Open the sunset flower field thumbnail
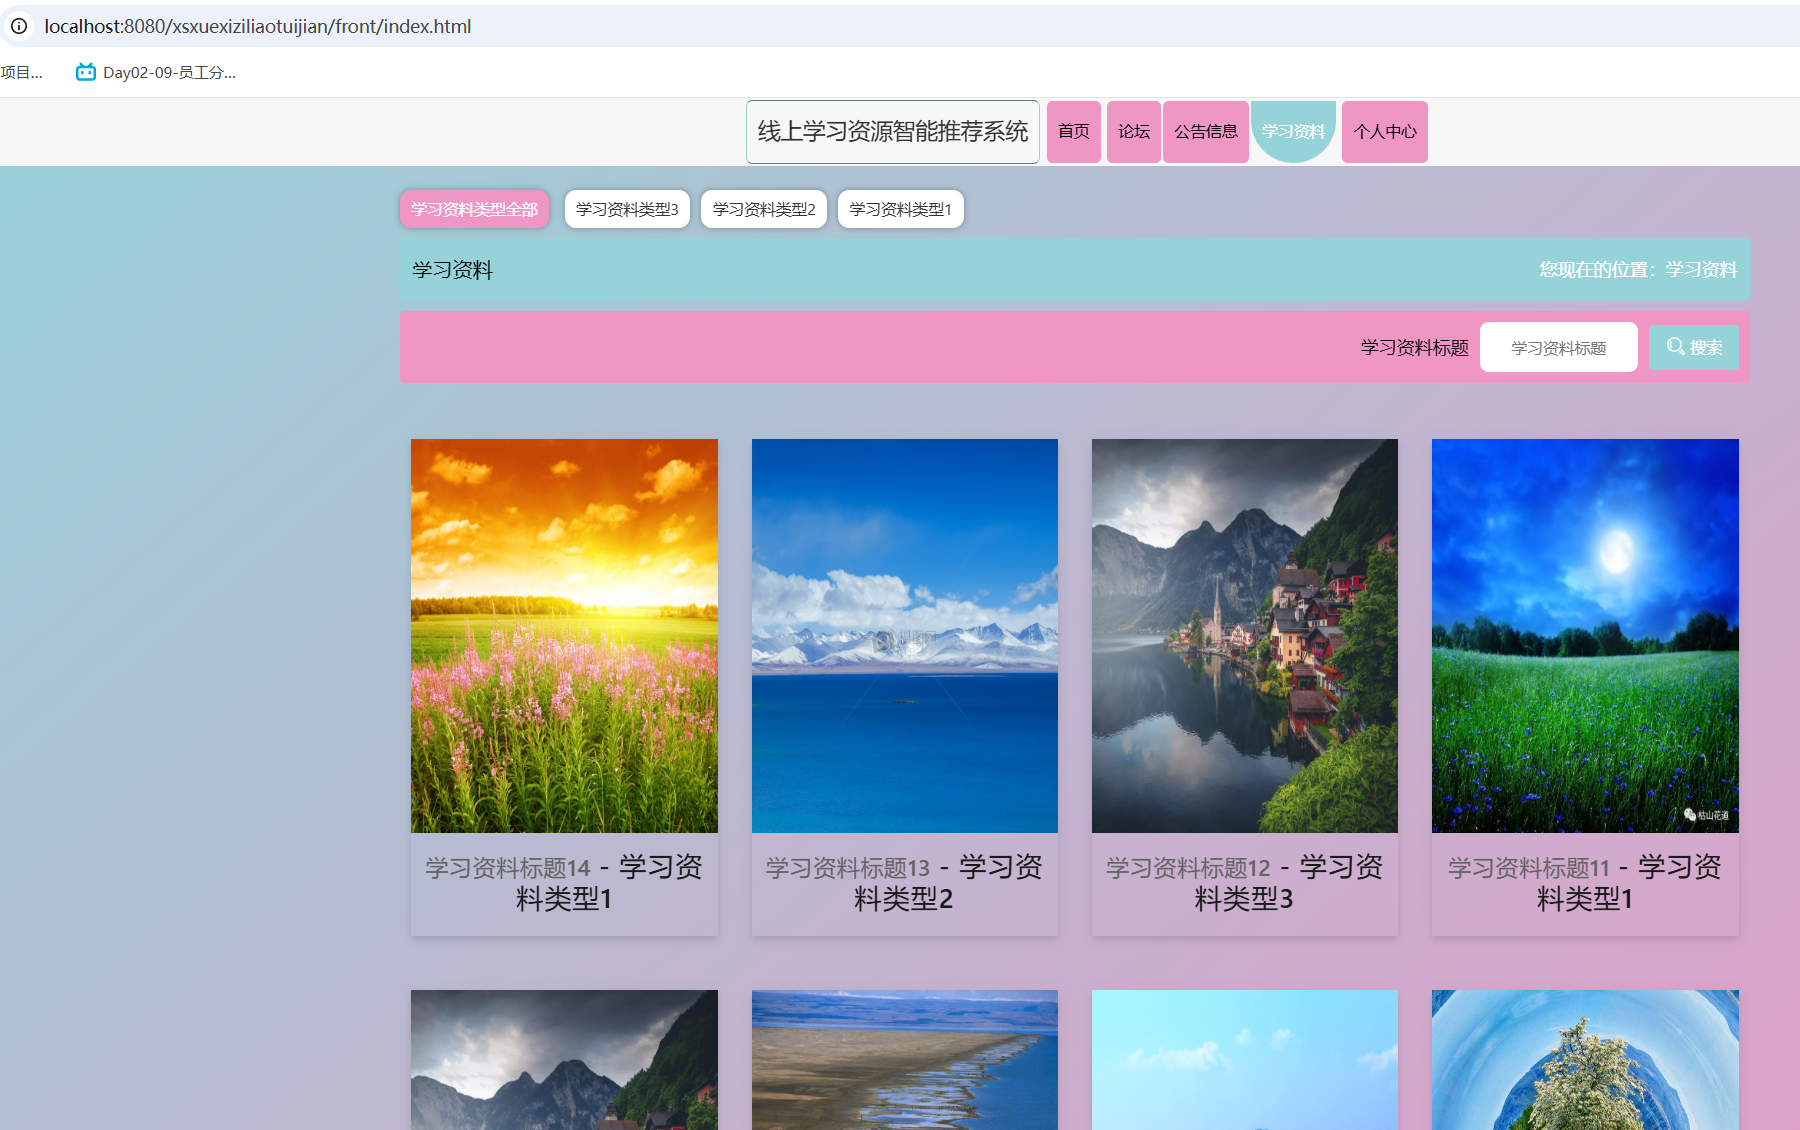This screenshot has height=1130, width=1800. (x=564, y=636)
